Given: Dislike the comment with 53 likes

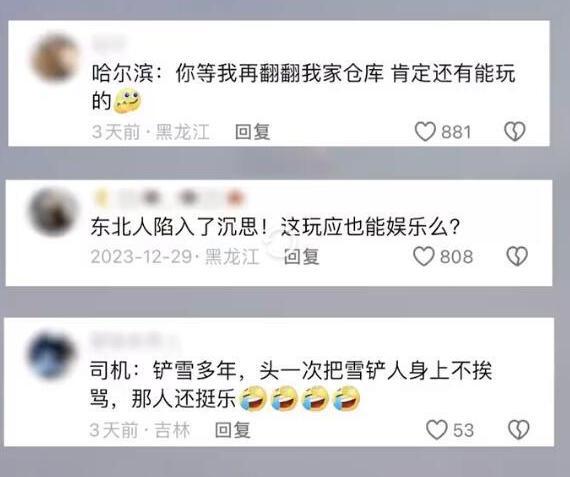Looking at the screenshot, I should coord(518,430).
